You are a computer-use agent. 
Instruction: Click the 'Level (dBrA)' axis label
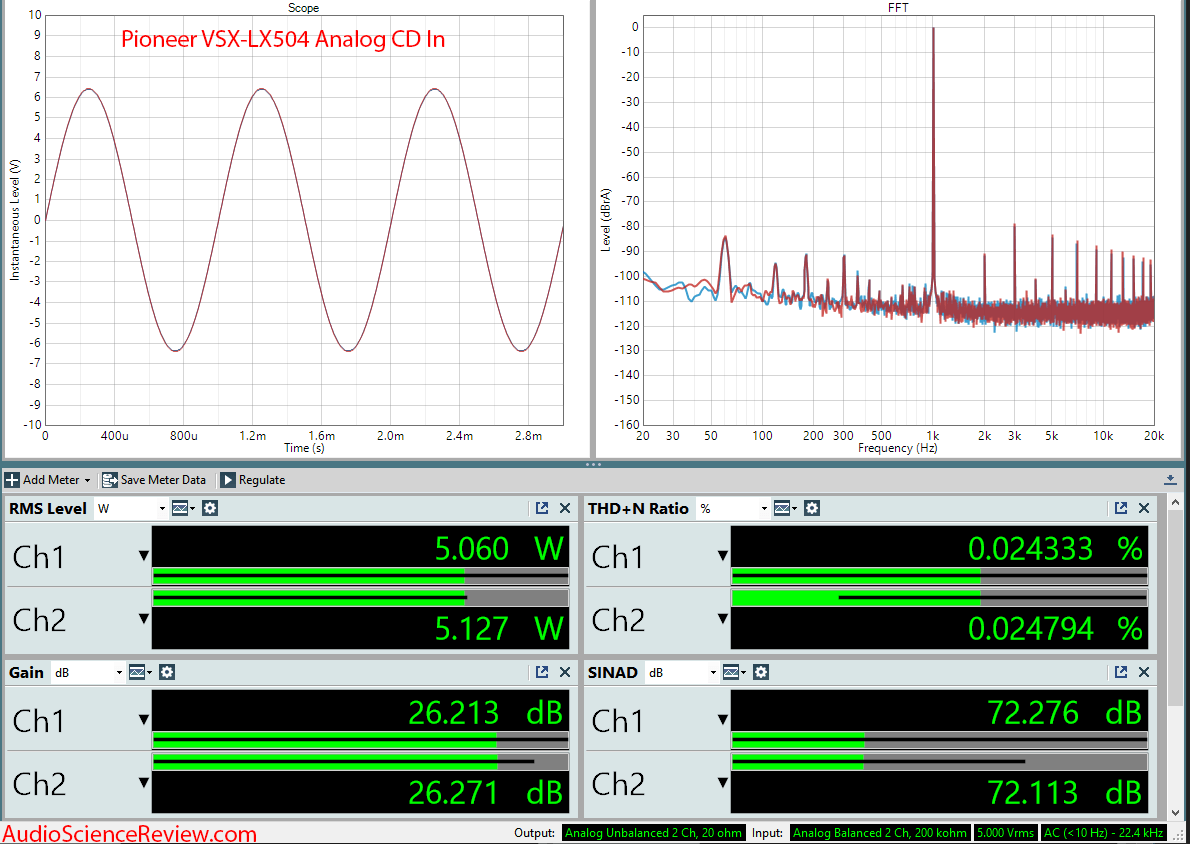click(x=606, y=220)
